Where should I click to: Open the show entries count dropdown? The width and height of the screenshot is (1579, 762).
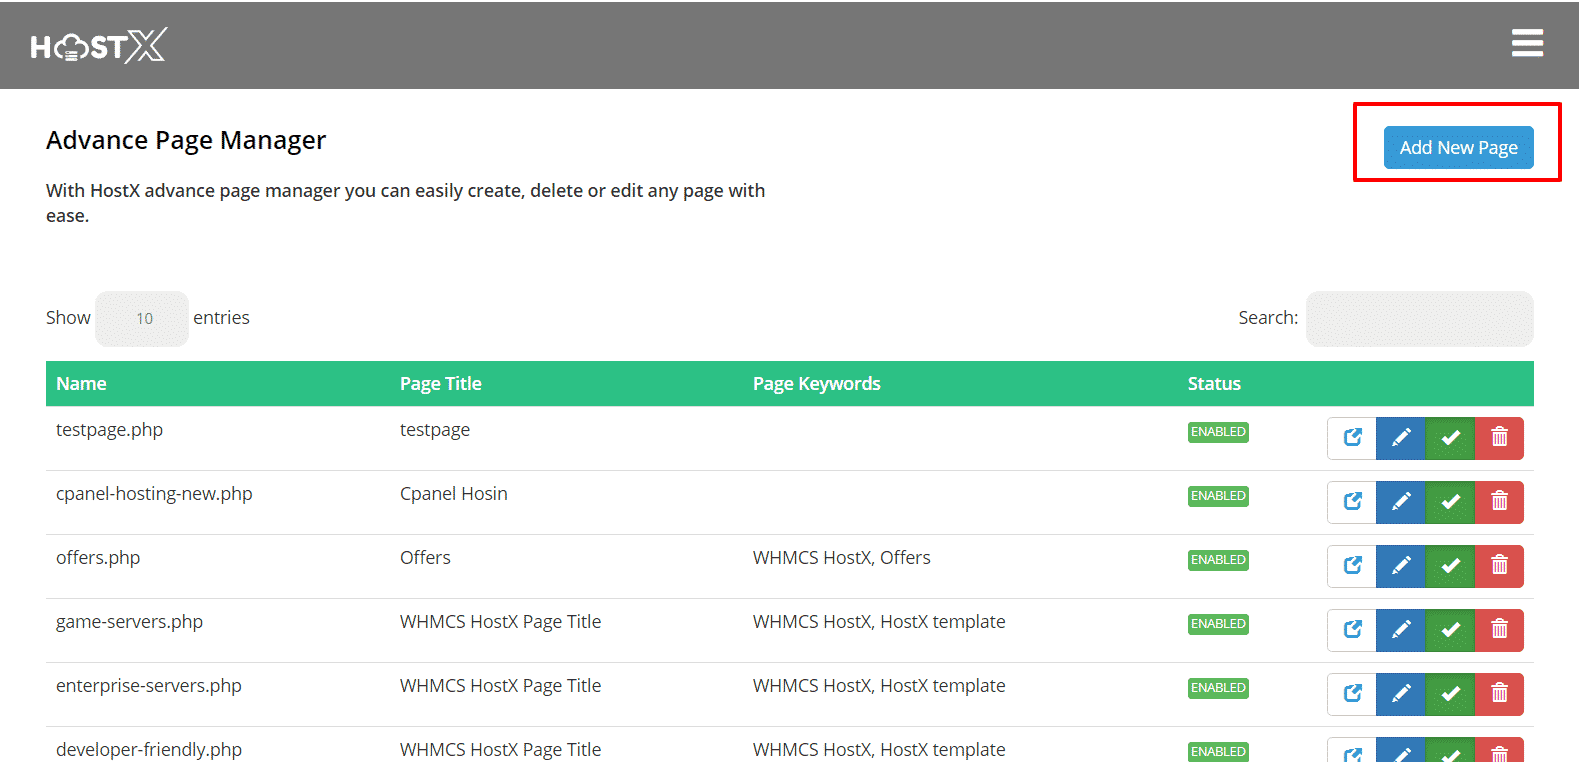click(x=142, y=319)
